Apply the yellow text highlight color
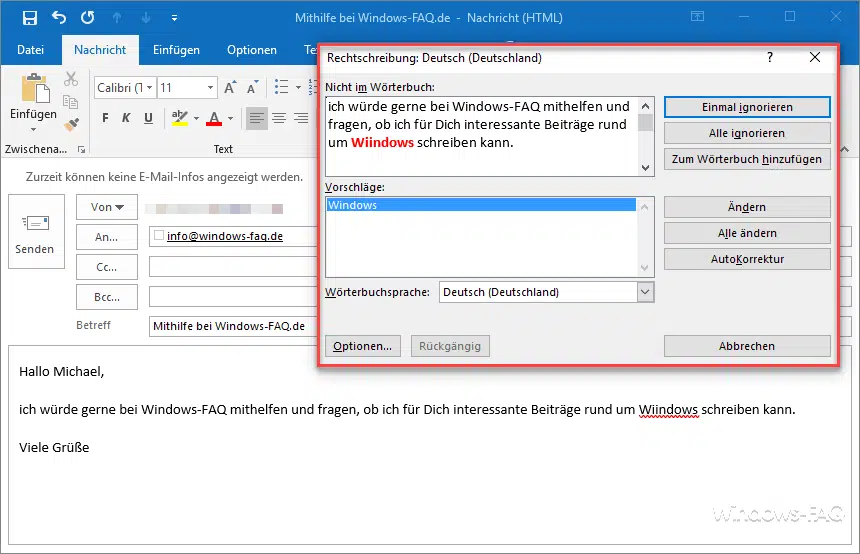The height and width of the screenshot is (554, 860). click(x=180, y=119)
